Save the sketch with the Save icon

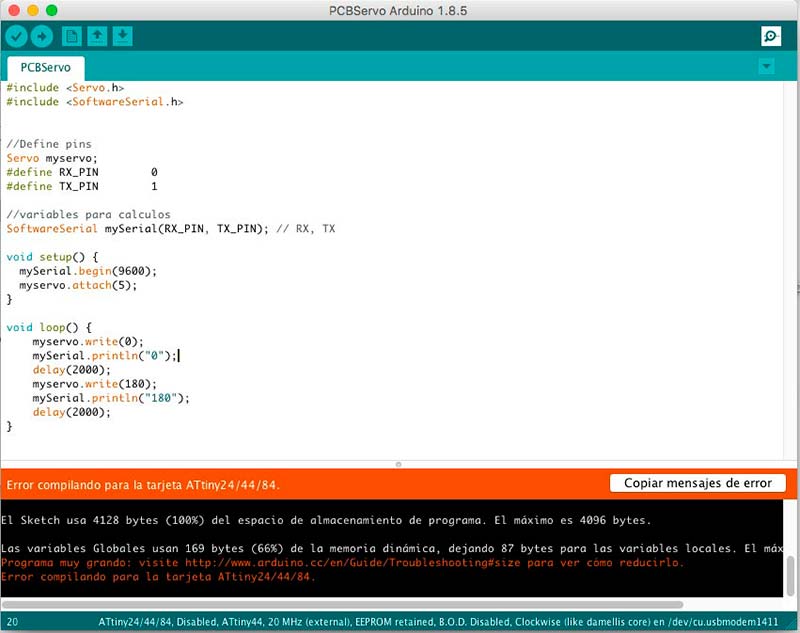[122, 36]
